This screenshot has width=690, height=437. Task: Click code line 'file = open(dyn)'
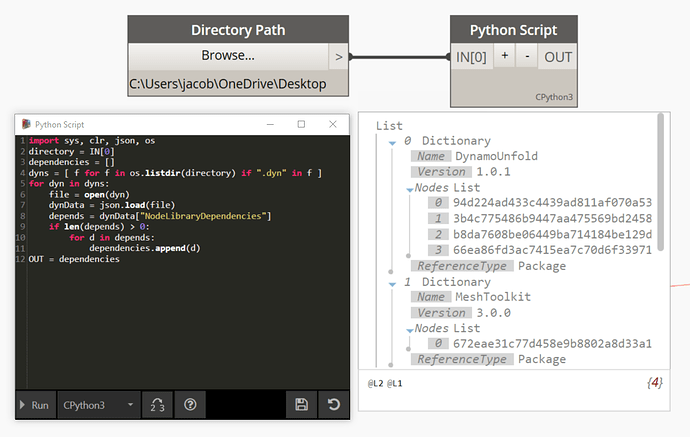(89, 195)
